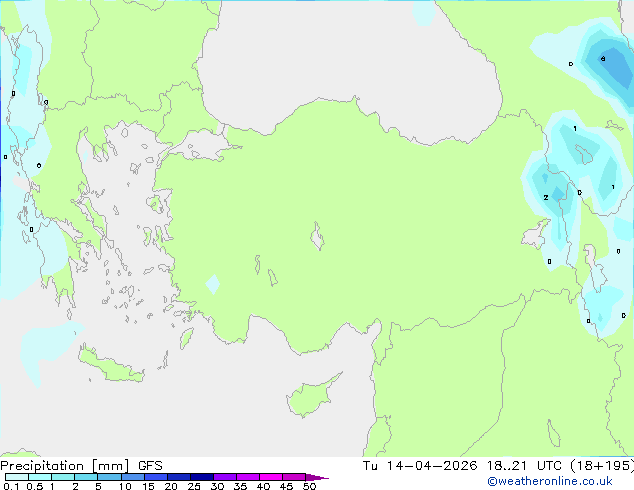The width and height of the screenshot is (634, 490).
Task: Click the 20 to 25 mm dark blue swatch
Action: pyautogui.click(x=179, y=477)
